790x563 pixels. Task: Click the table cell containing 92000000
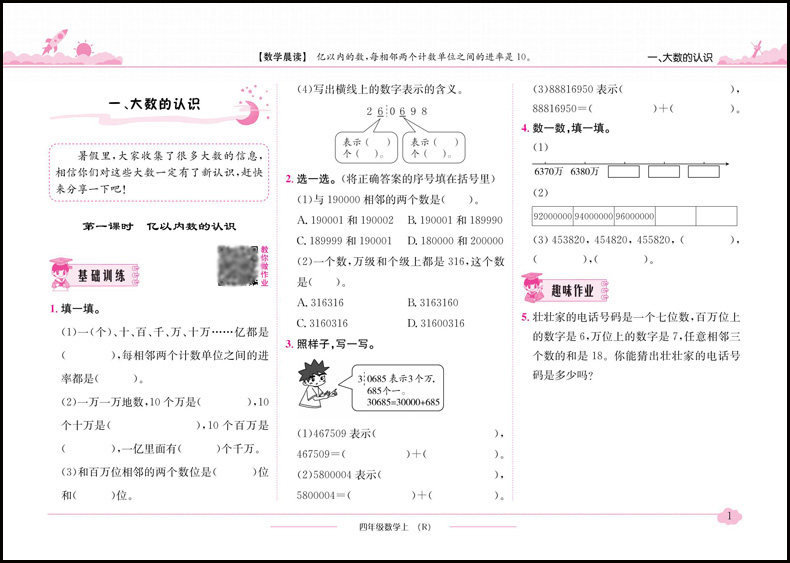(x=552, y=216)
